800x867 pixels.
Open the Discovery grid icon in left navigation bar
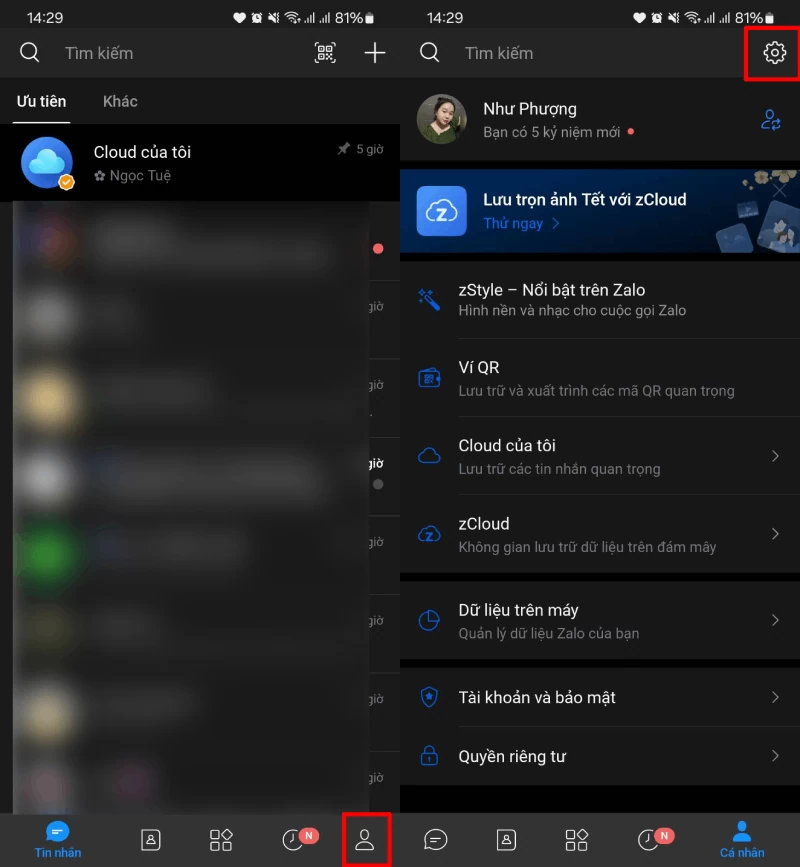click(x=221, y=839)
